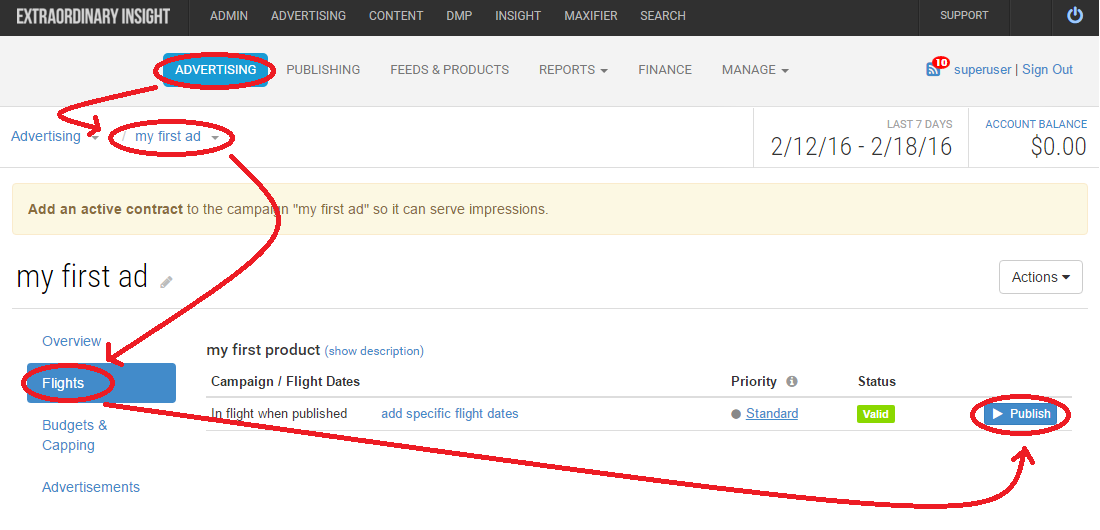
Task: Open the RSS notifications feed icon
Action: tap(934, 69)
